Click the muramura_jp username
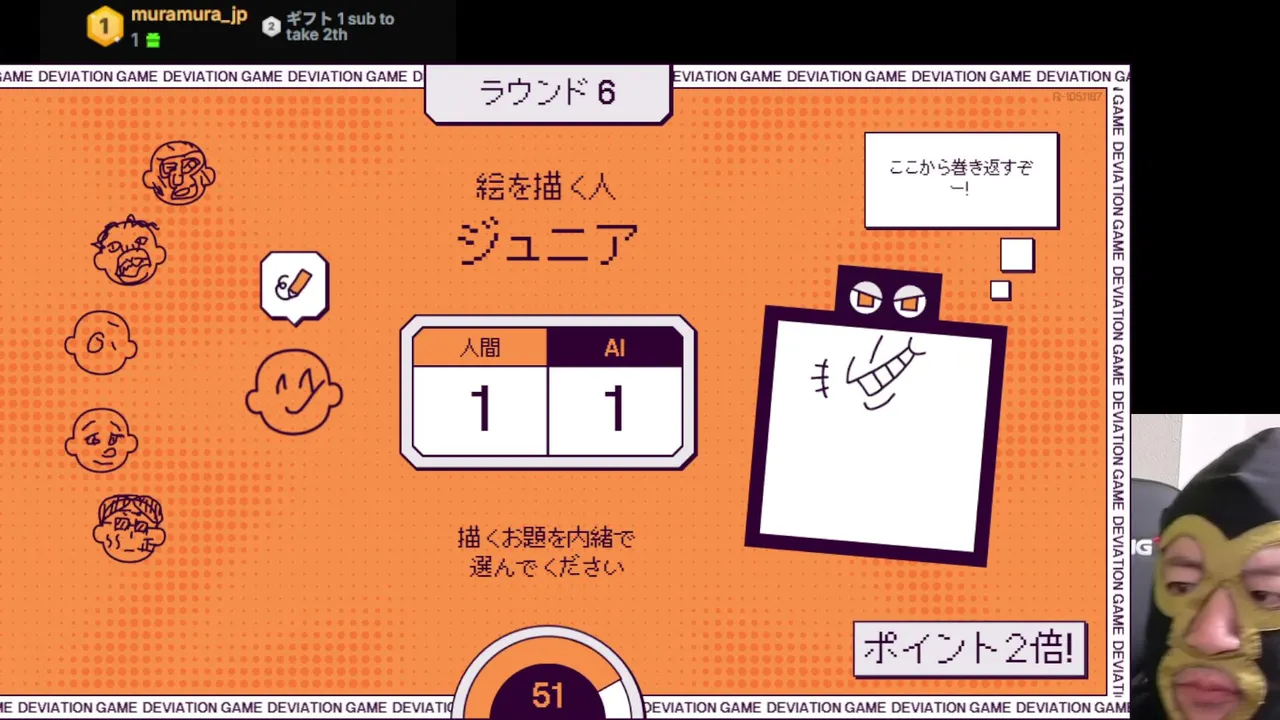The image size is (1280, 720). [x=189, y=16]
